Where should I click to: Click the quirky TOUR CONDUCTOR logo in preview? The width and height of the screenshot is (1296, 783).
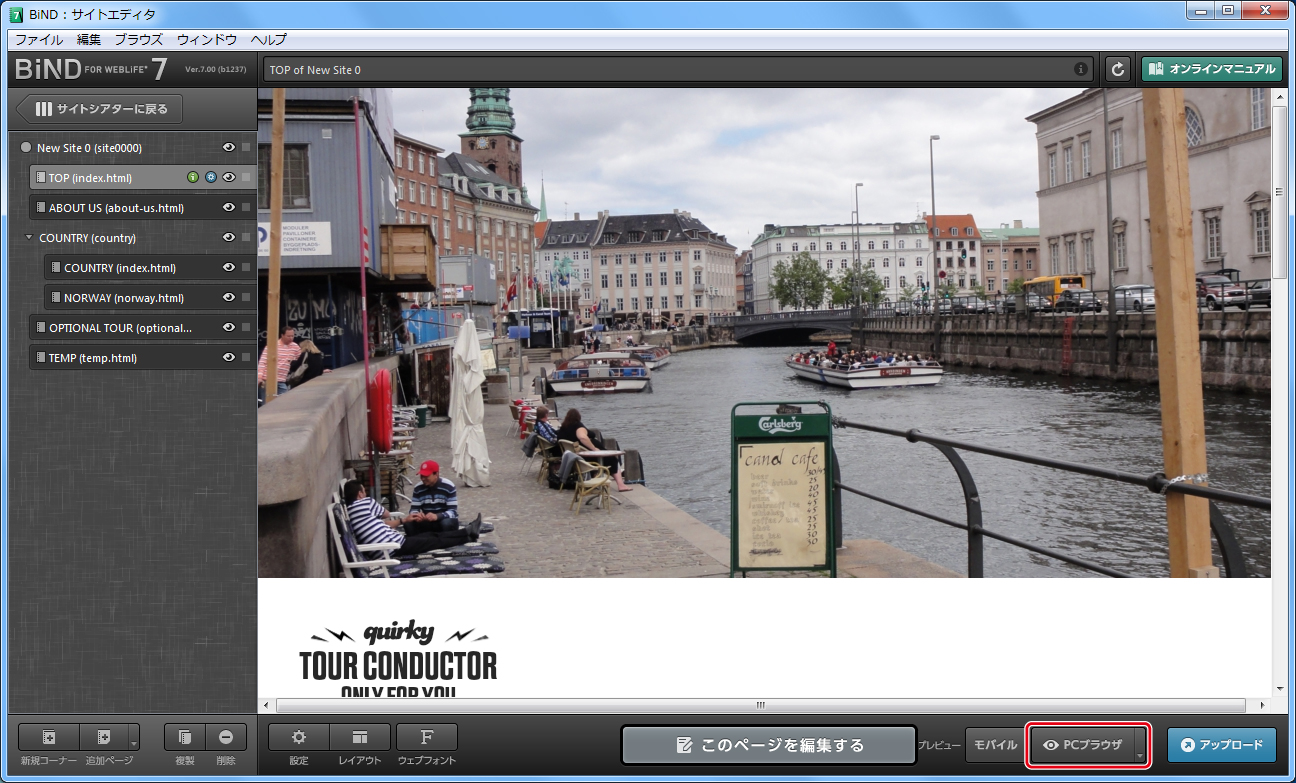(x=398, y=659)
